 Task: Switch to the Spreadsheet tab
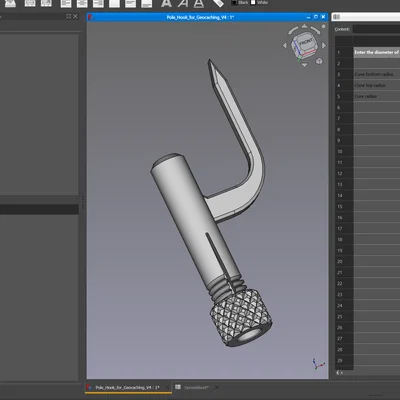(x=196, y=387)
